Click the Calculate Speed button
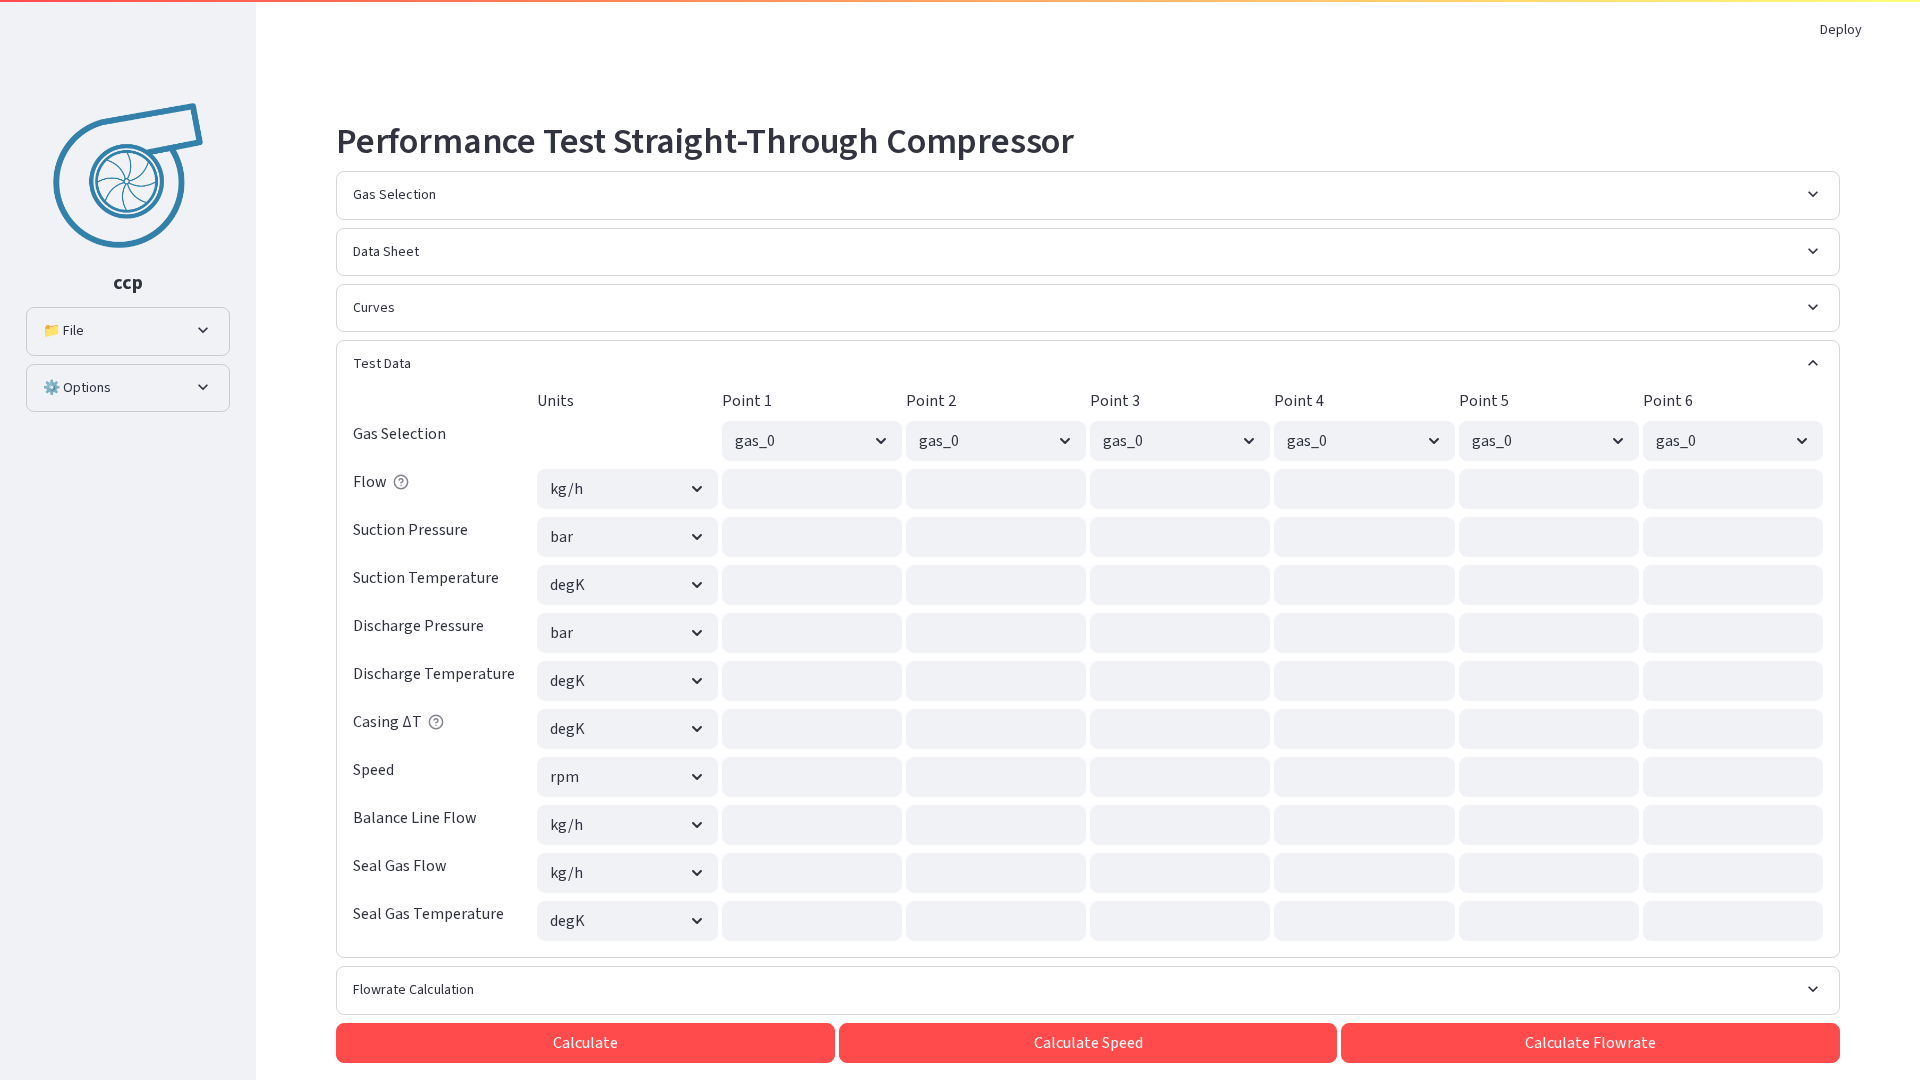Viewport: 1920px width, 1080px height. pos(1088,1043)
